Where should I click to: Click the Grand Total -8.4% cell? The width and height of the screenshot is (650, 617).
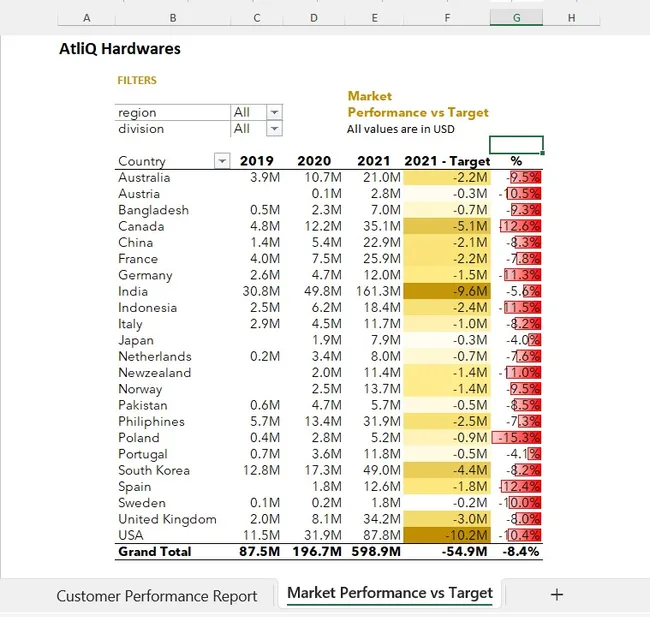pos(516,551)
